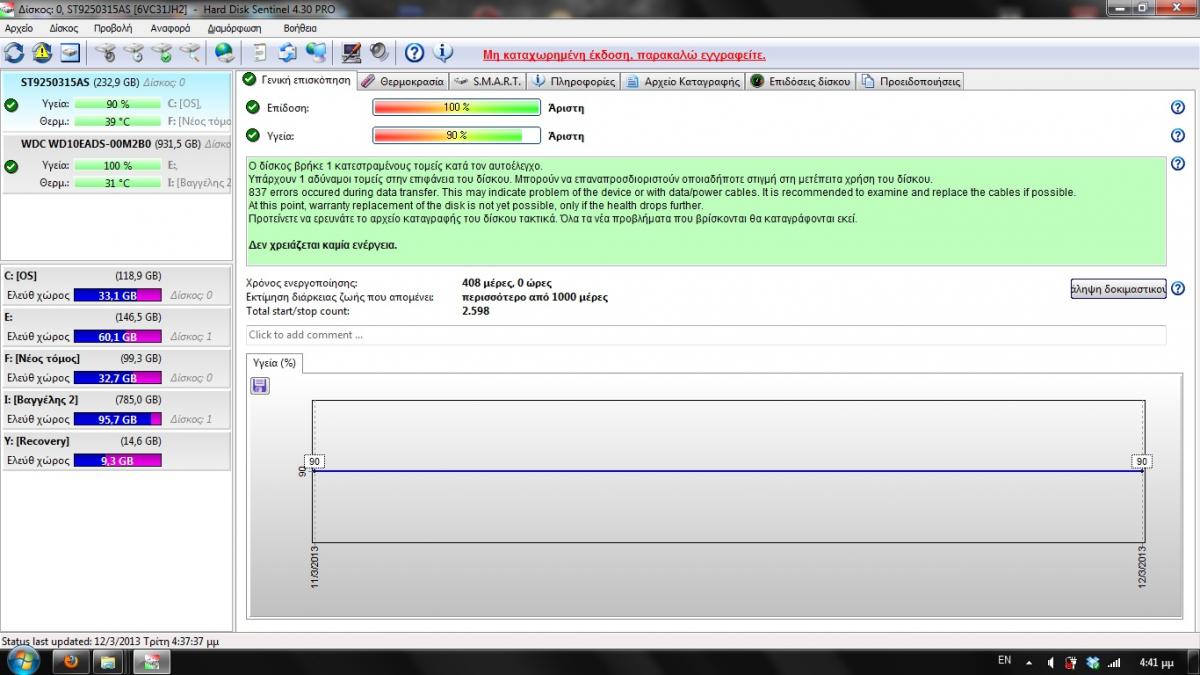1200x675 pixels.
Task: Open Firefox from the taskbar
Action: click(x=70, y=661)
